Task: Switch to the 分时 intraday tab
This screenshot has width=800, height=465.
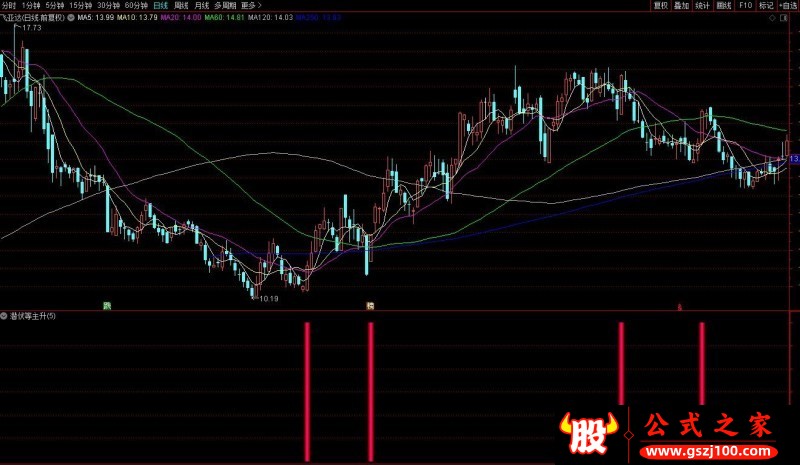Action: click(9, 6)
